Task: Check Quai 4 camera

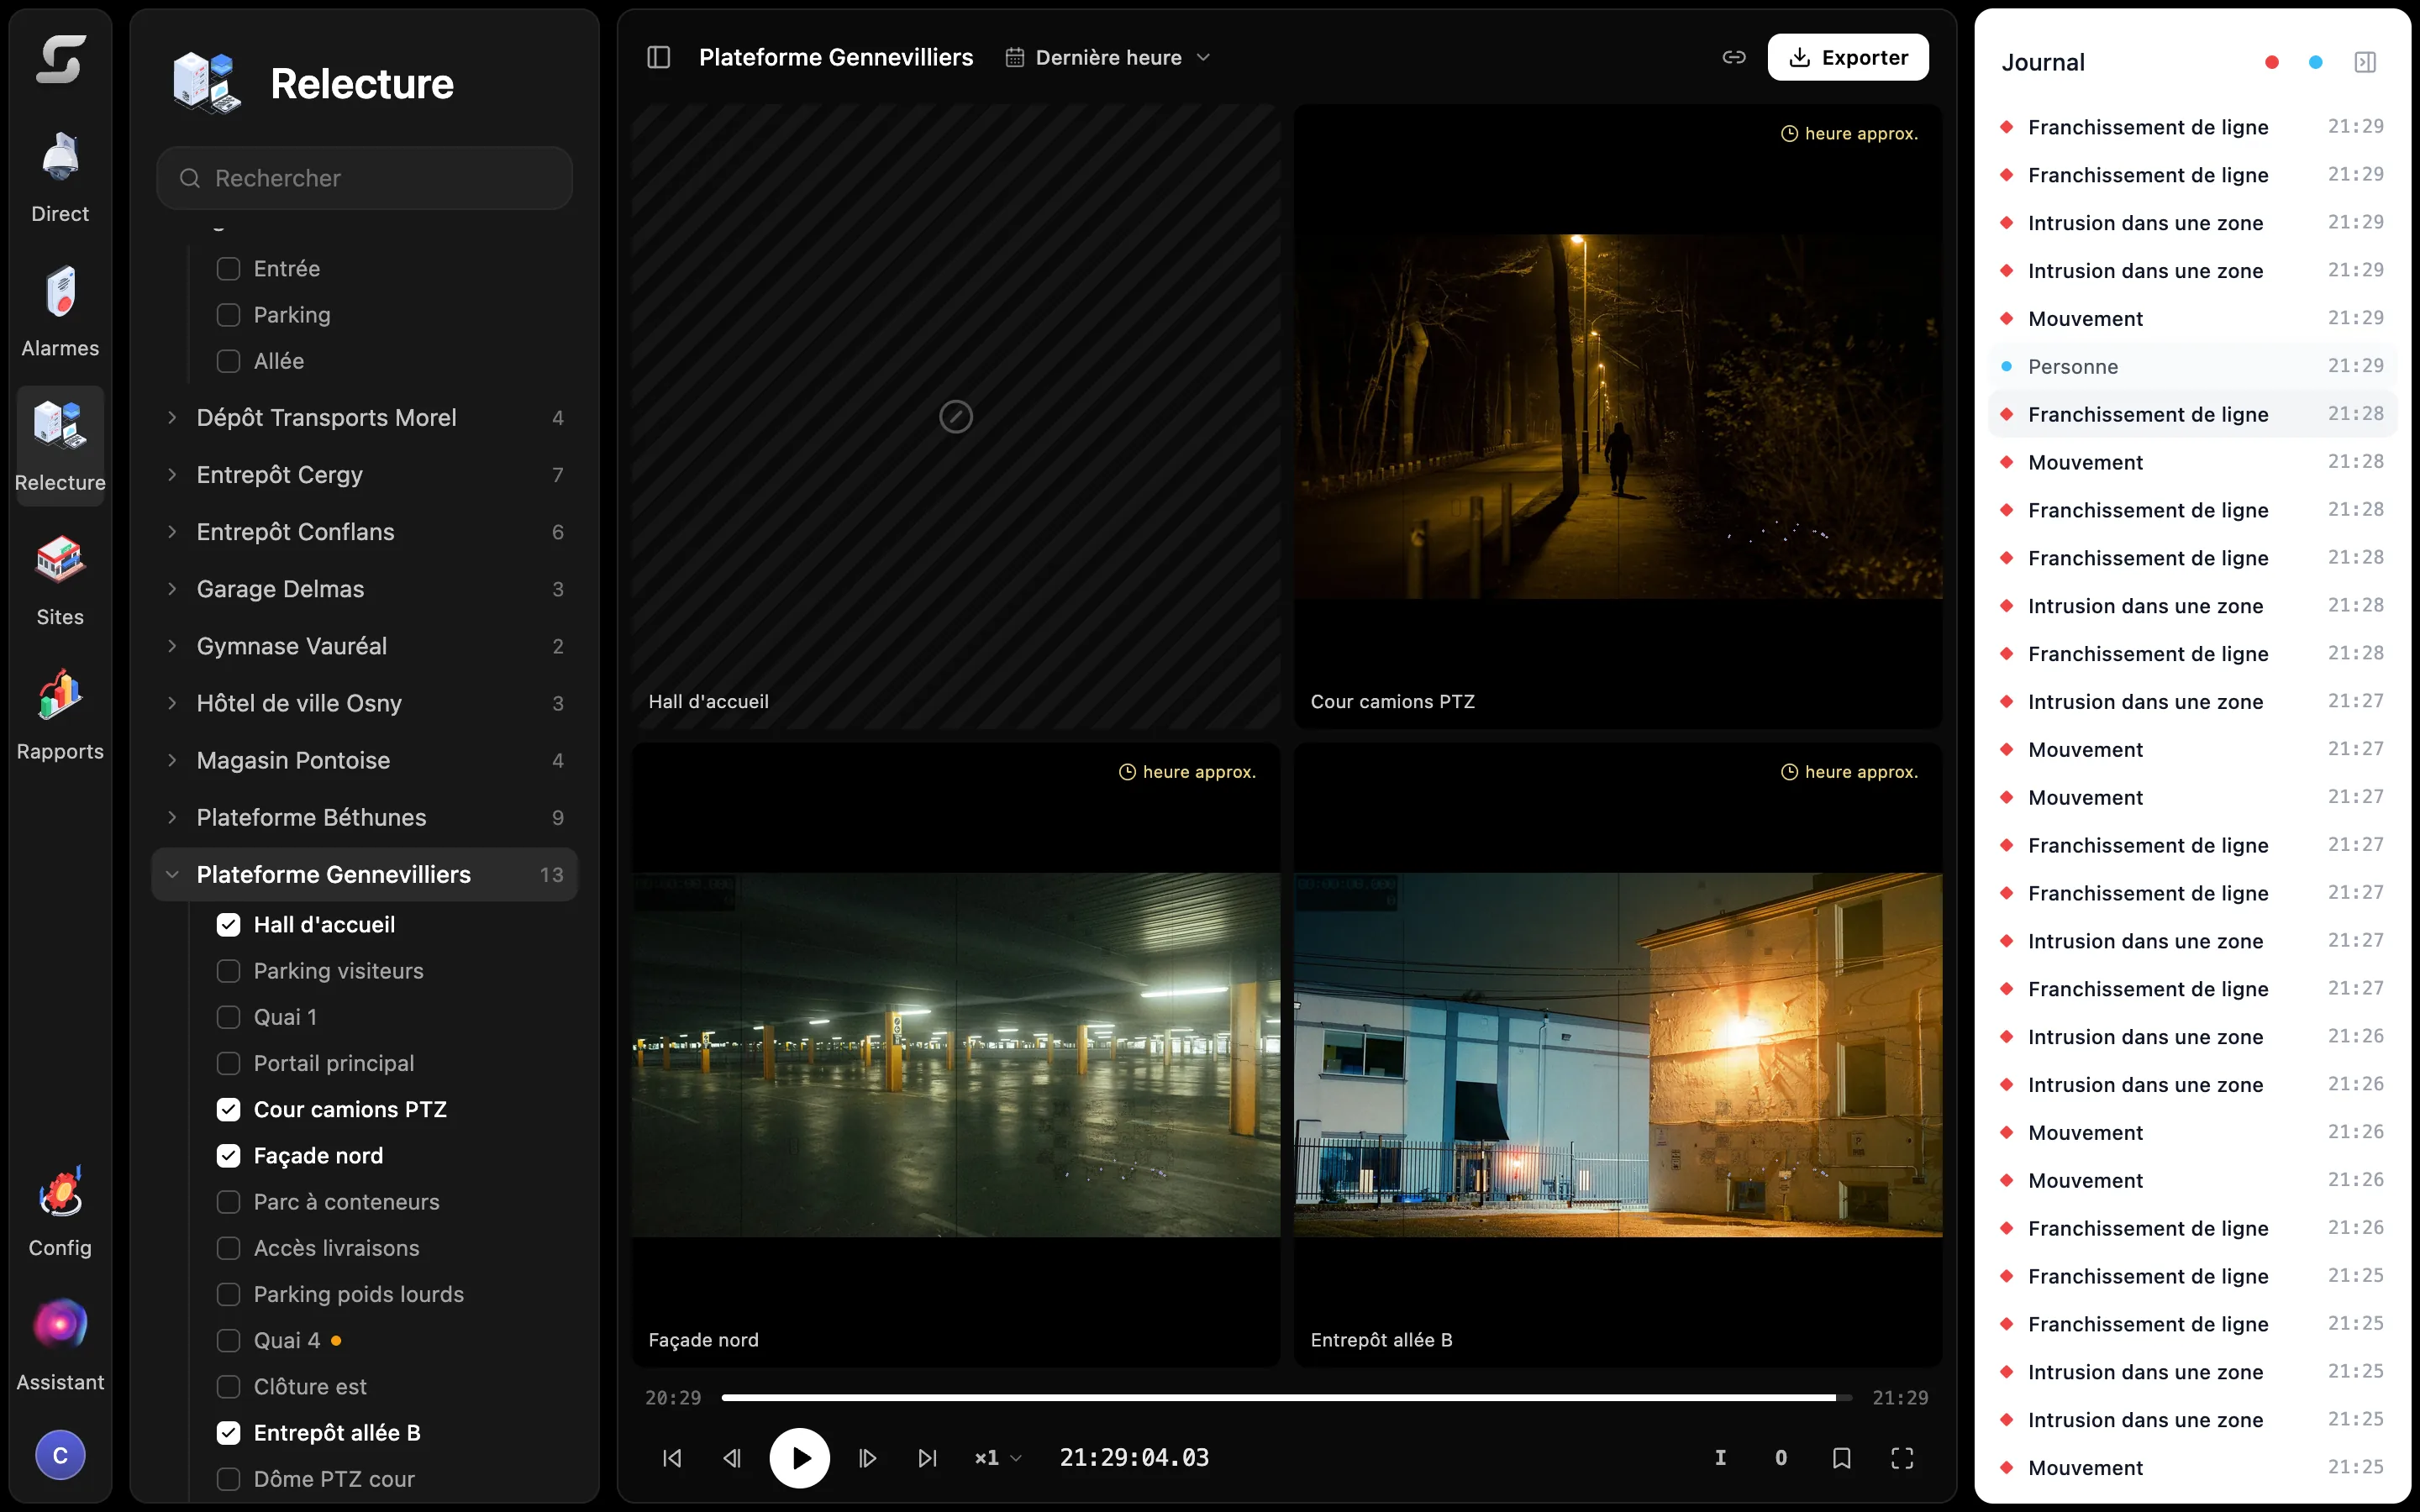Action: pyautogui.click(x=228, y=1340)
